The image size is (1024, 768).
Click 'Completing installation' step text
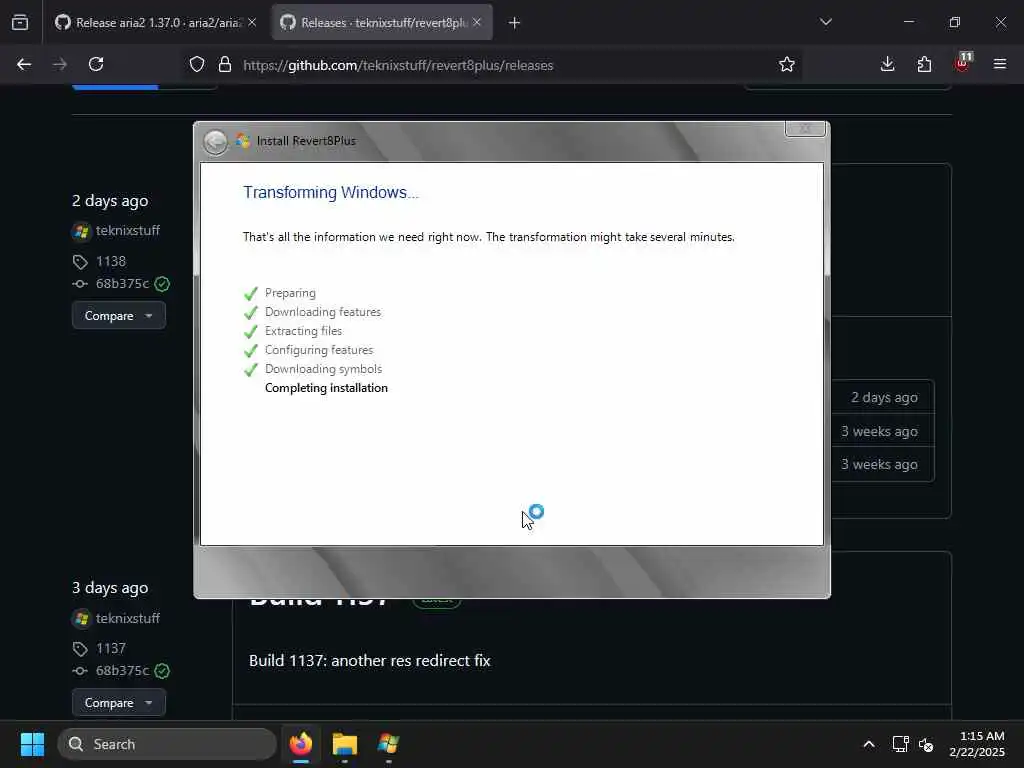tap(327, 388)
